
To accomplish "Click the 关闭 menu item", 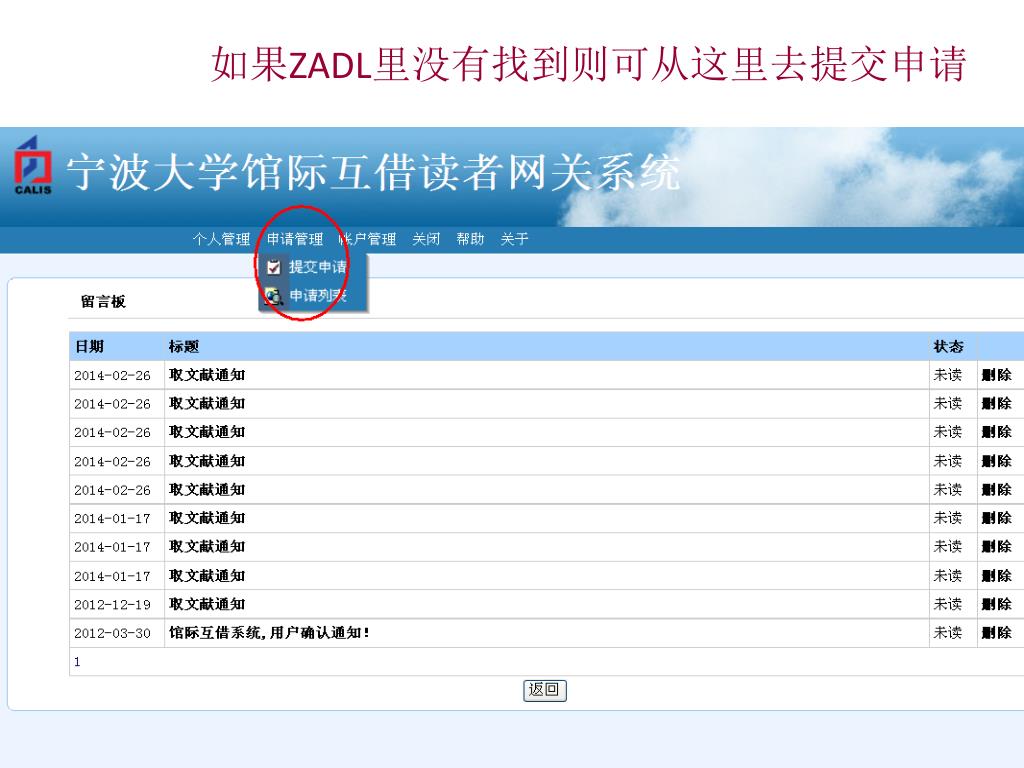I will click(426, 239).
